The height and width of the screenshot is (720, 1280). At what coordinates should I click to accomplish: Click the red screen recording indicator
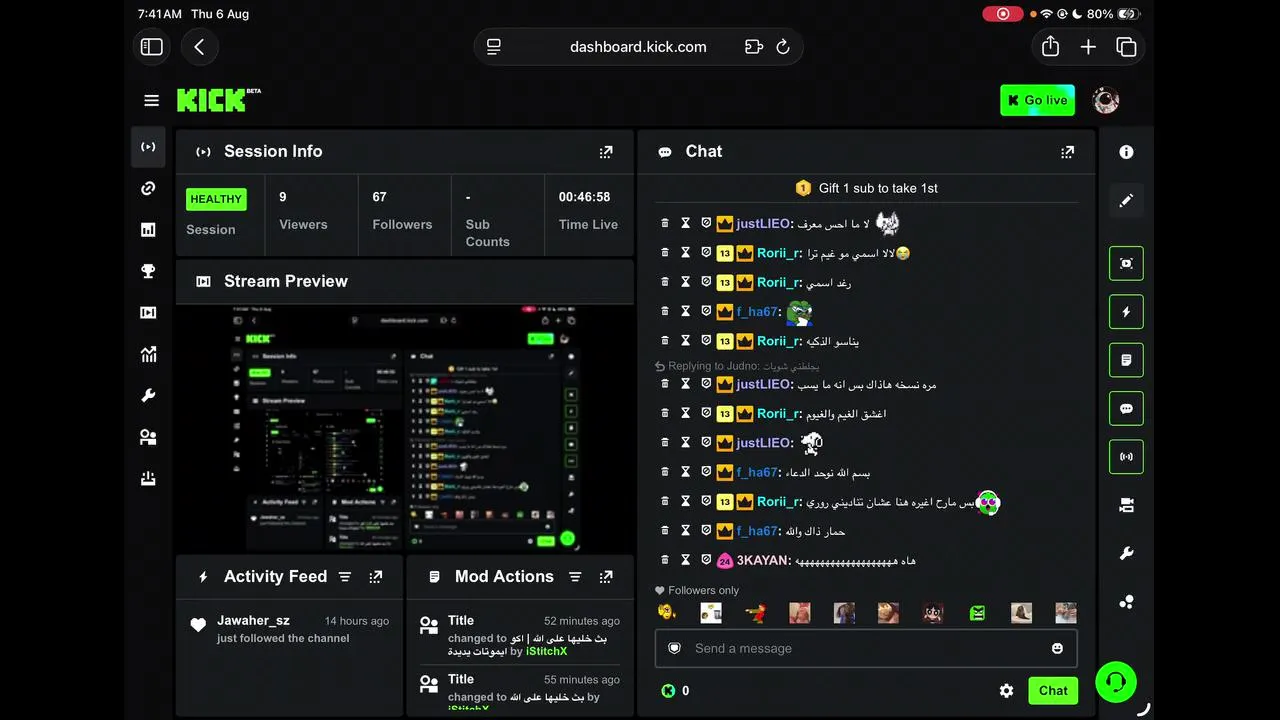[1002, 14]
